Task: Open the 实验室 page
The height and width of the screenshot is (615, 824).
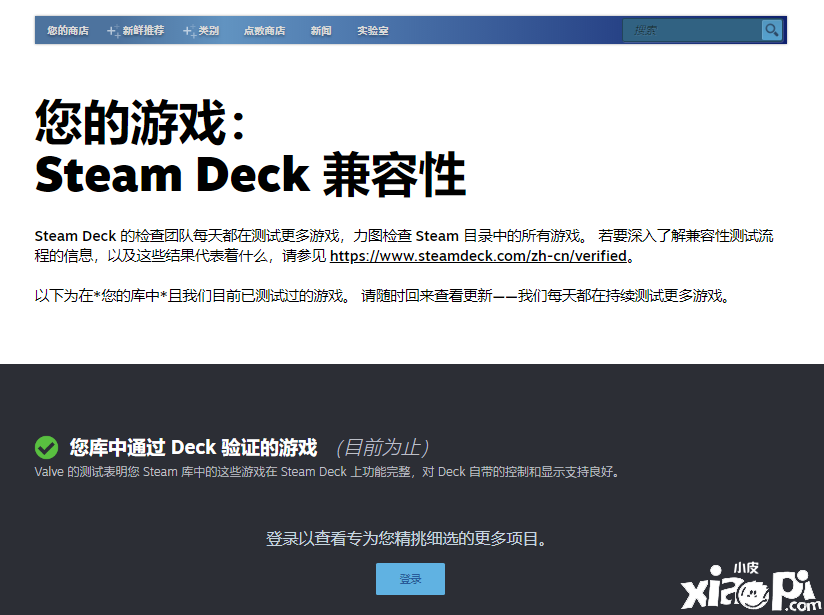Action: pyautogui.click(x=373, y=30)
